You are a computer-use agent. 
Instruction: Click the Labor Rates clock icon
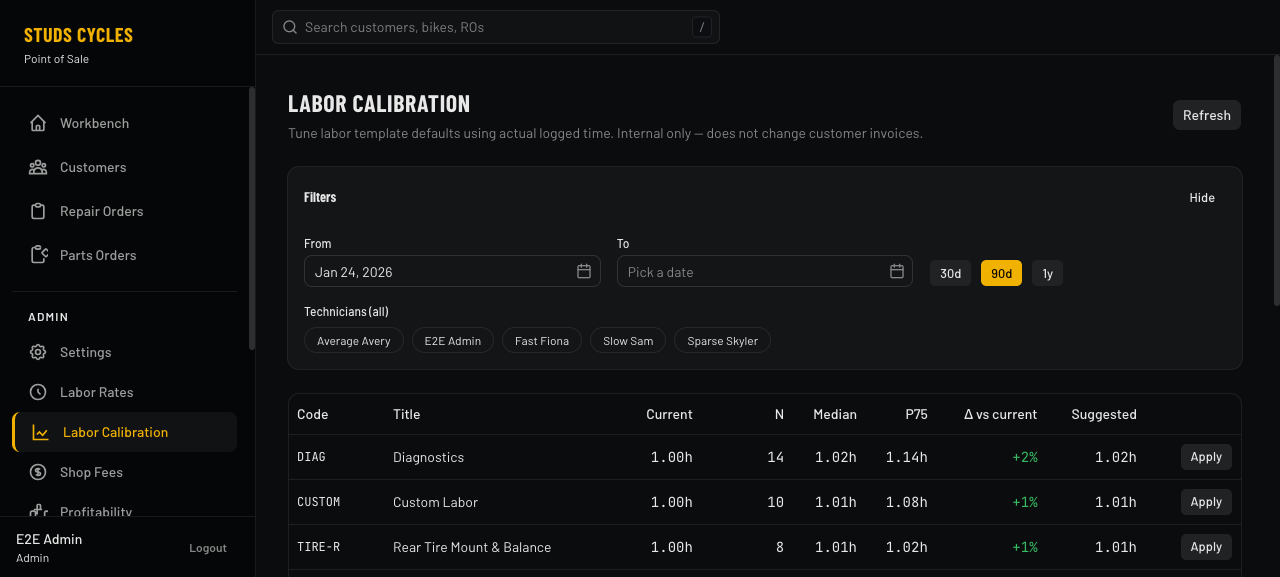(38, 392)
